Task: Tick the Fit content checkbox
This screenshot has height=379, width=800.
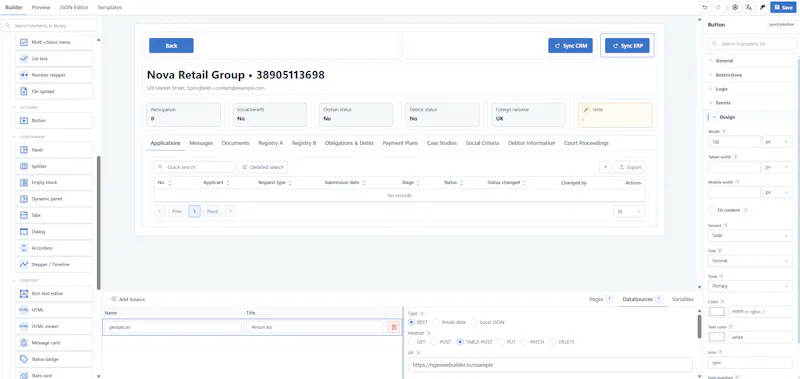Action: click(x=712, y=210)
